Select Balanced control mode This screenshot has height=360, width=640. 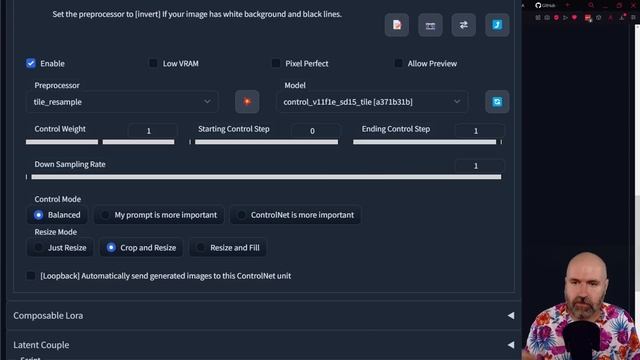click(57, 215)
